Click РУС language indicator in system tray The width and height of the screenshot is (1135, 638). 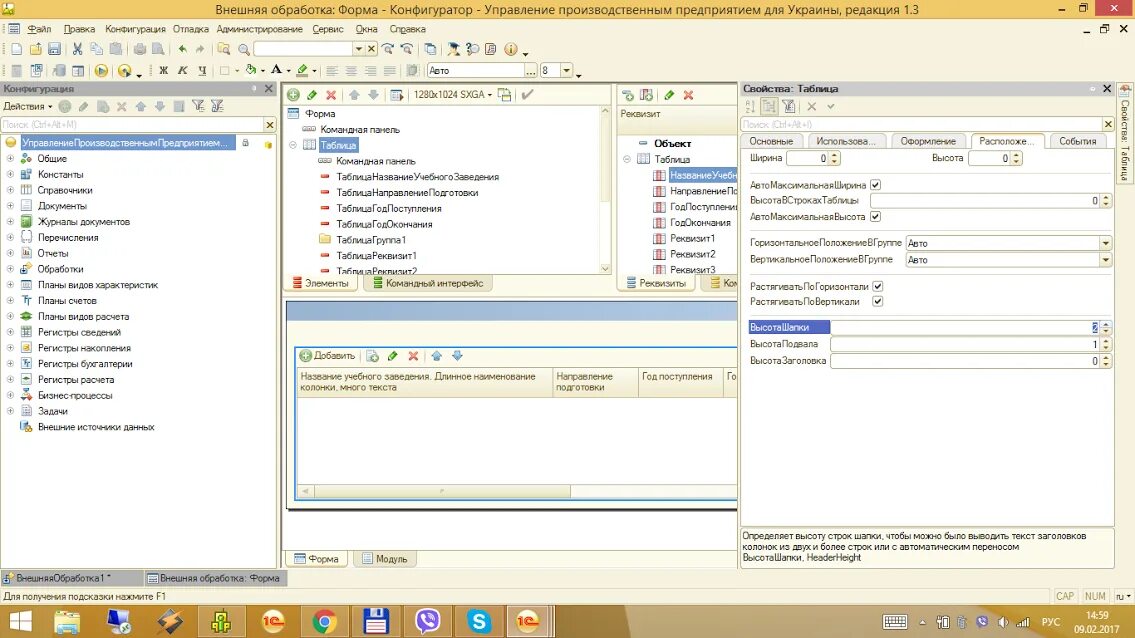pos(1050,621)
